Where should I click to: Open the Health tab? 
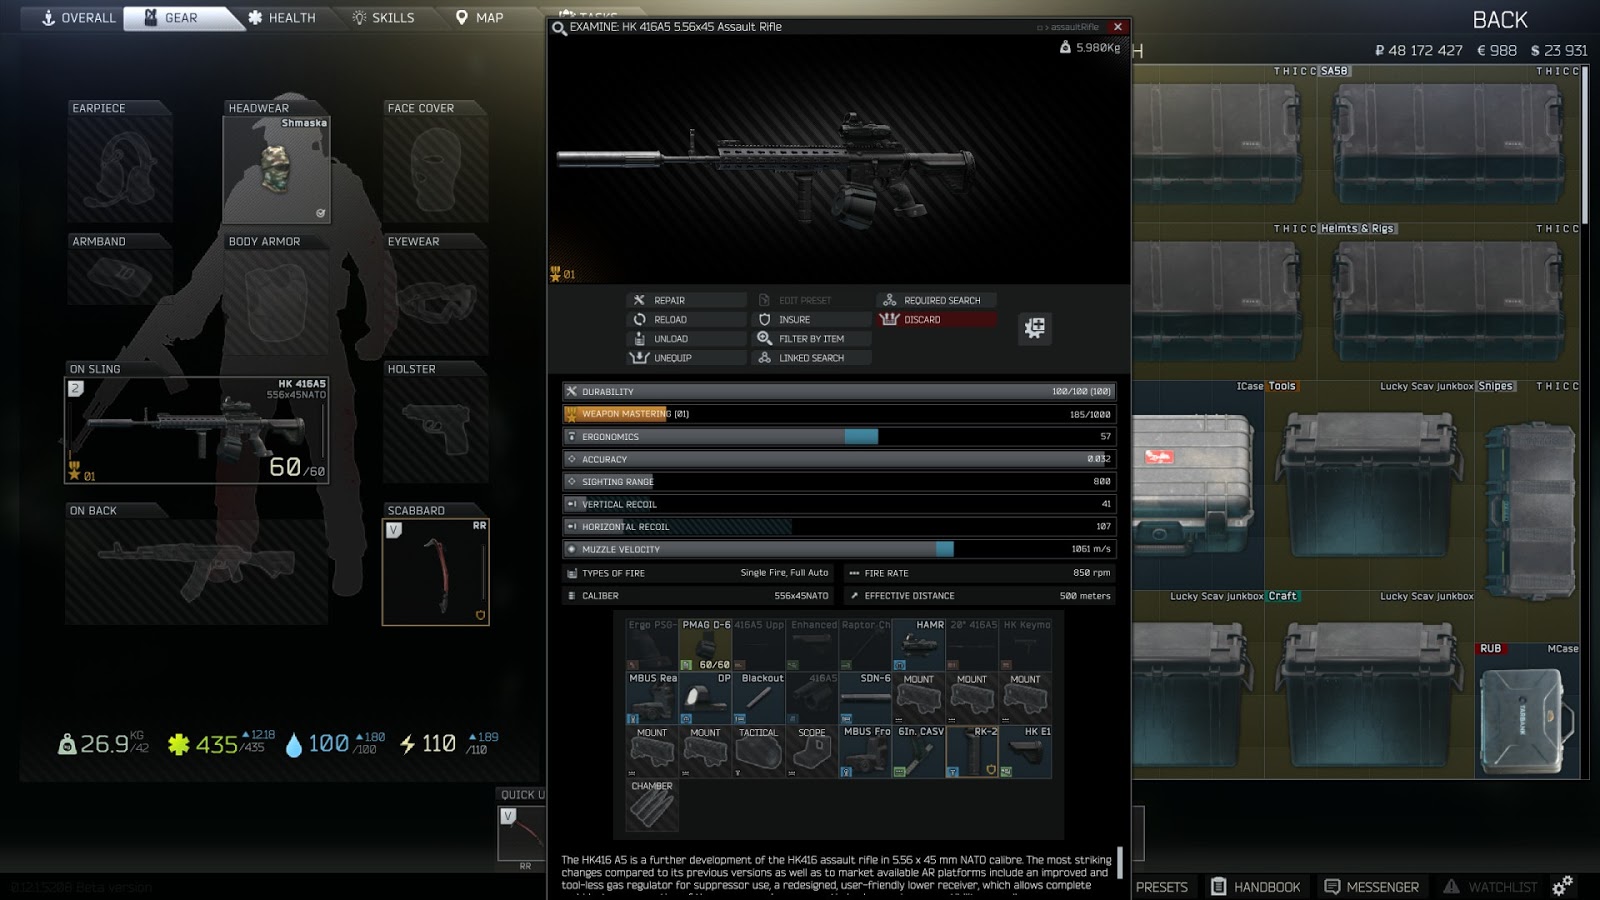pyautogui.click(x=282, y=18)
